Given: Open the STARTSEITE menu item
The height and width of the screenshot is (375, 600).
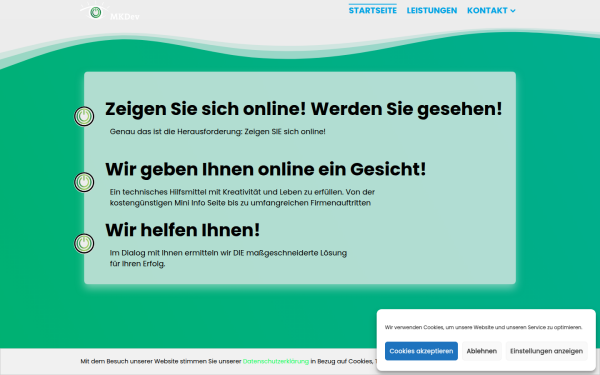Looking at the screenshot, I should click(x=373, y=10).
